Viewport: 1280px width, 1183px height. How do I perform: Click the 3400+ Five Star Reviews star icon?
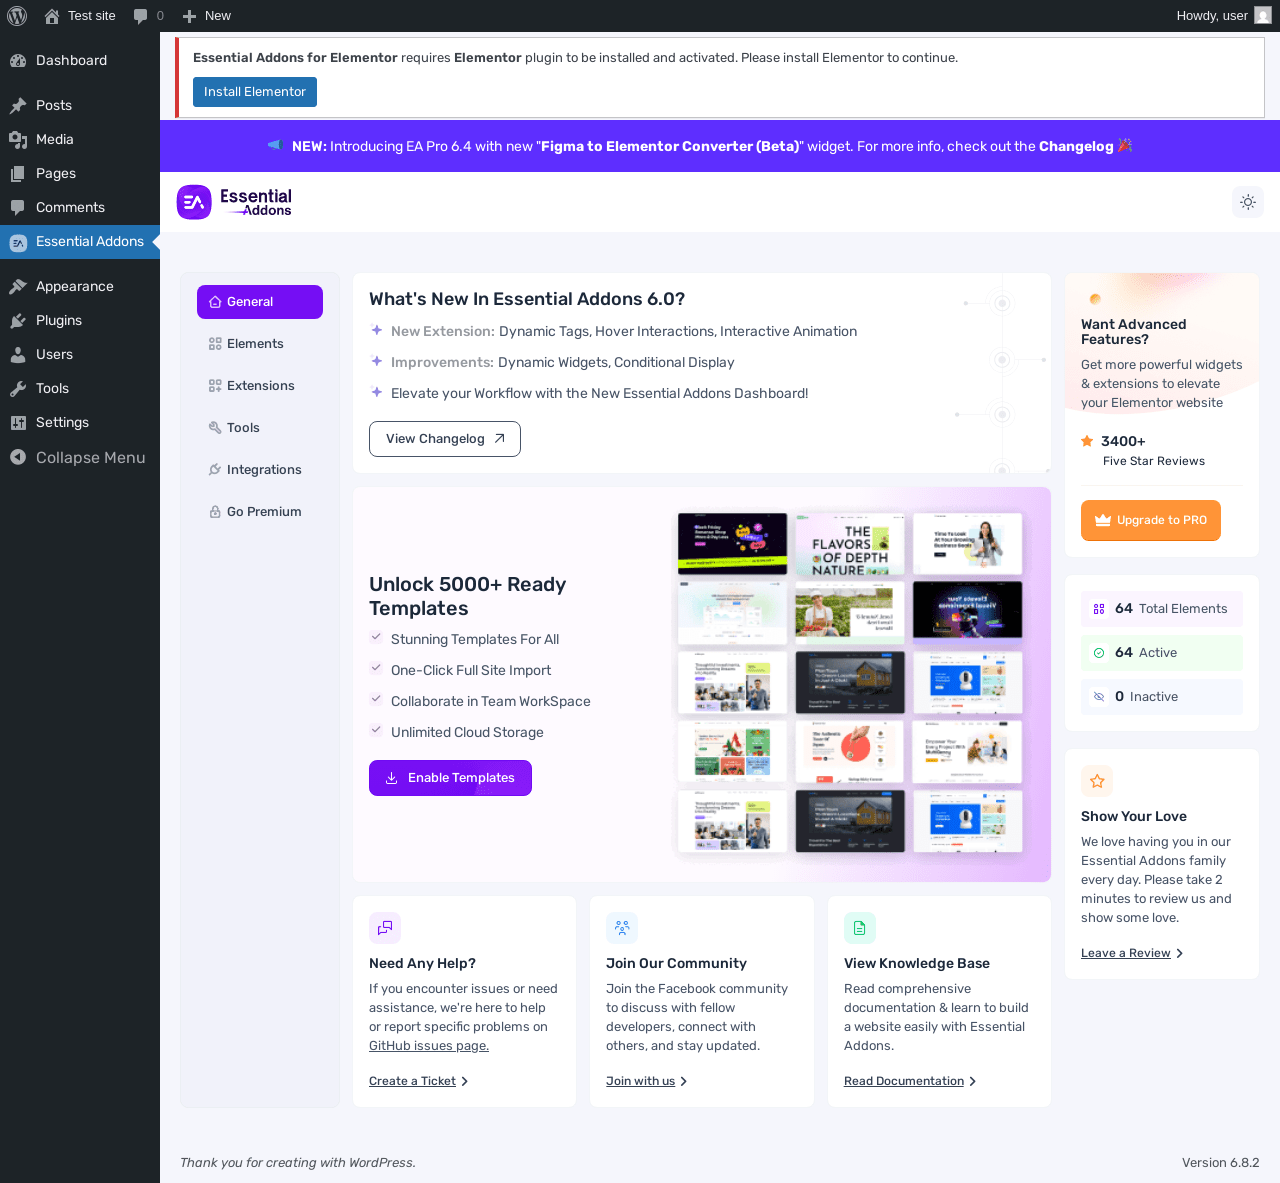1087,441
